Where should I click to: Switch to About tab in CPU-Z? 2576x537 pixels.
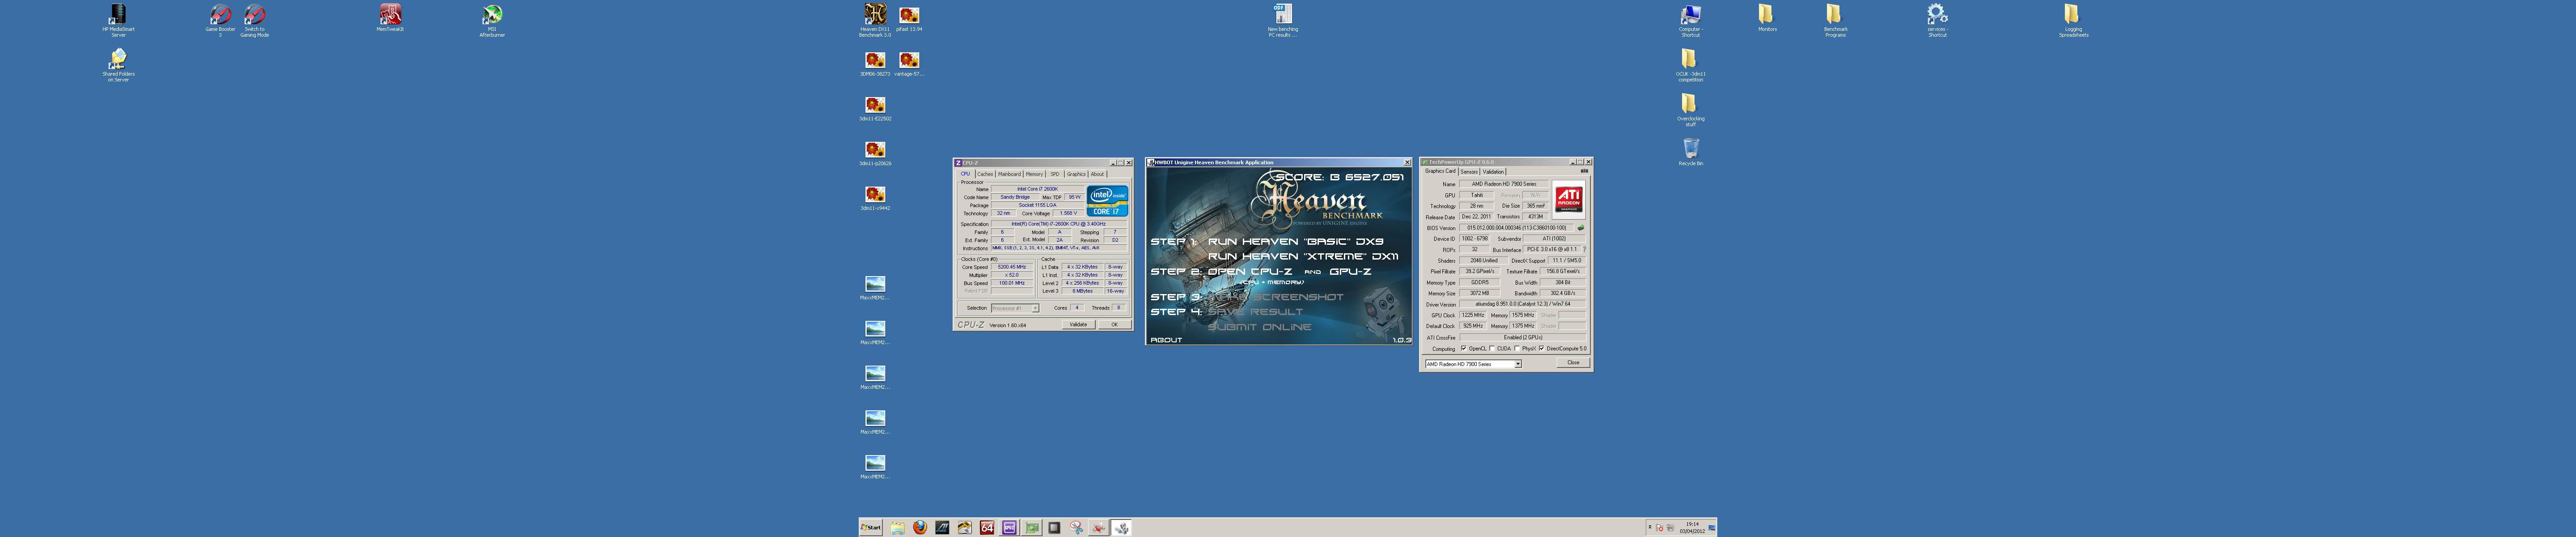[1097, 174]
